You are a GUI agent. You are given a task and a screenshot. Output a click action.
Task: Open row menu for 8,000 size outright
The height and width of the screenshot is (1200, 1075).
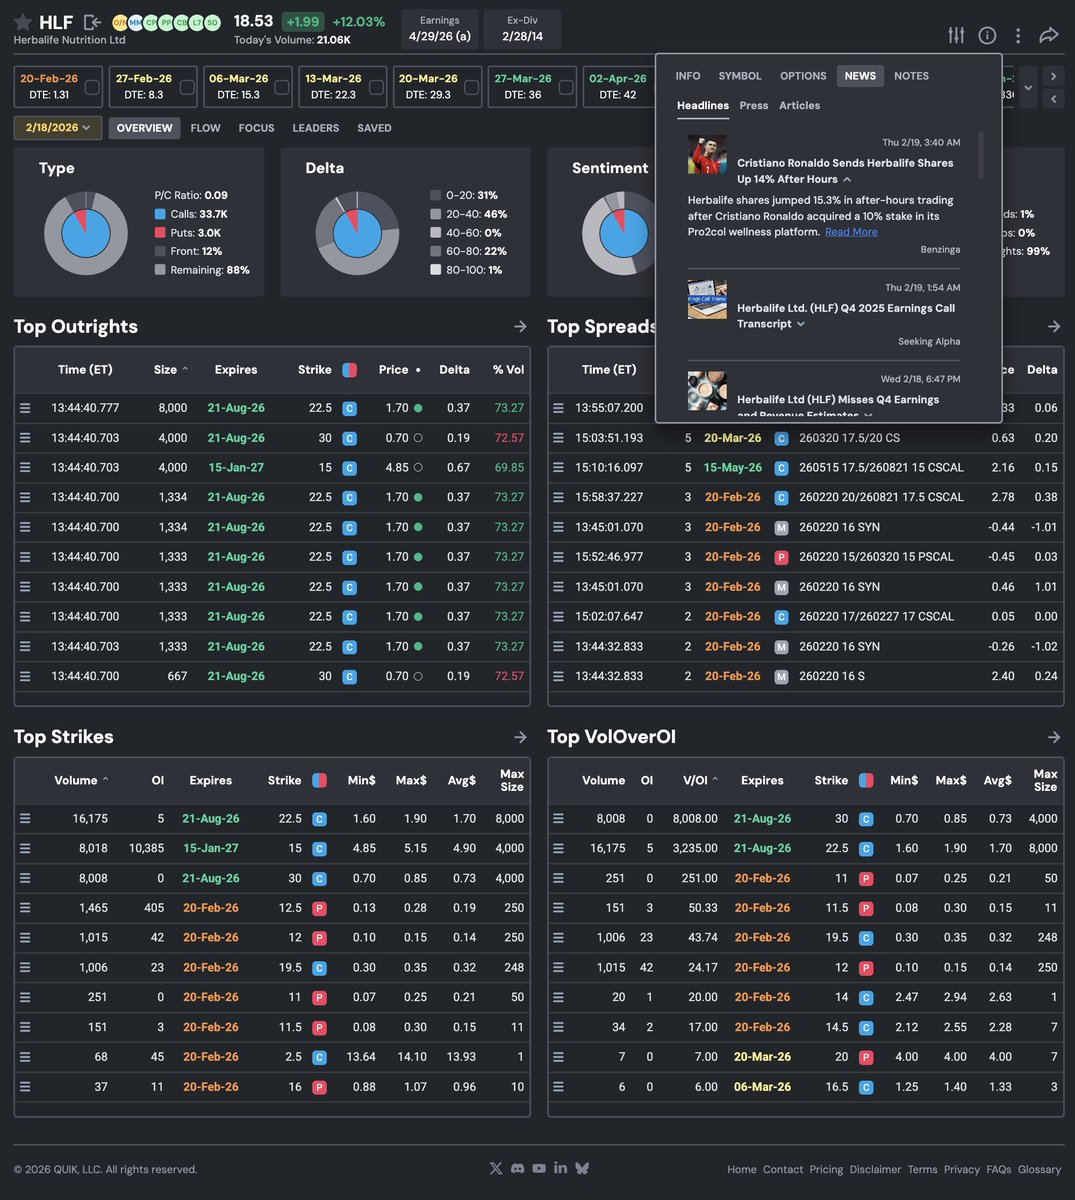pos(25,408)
